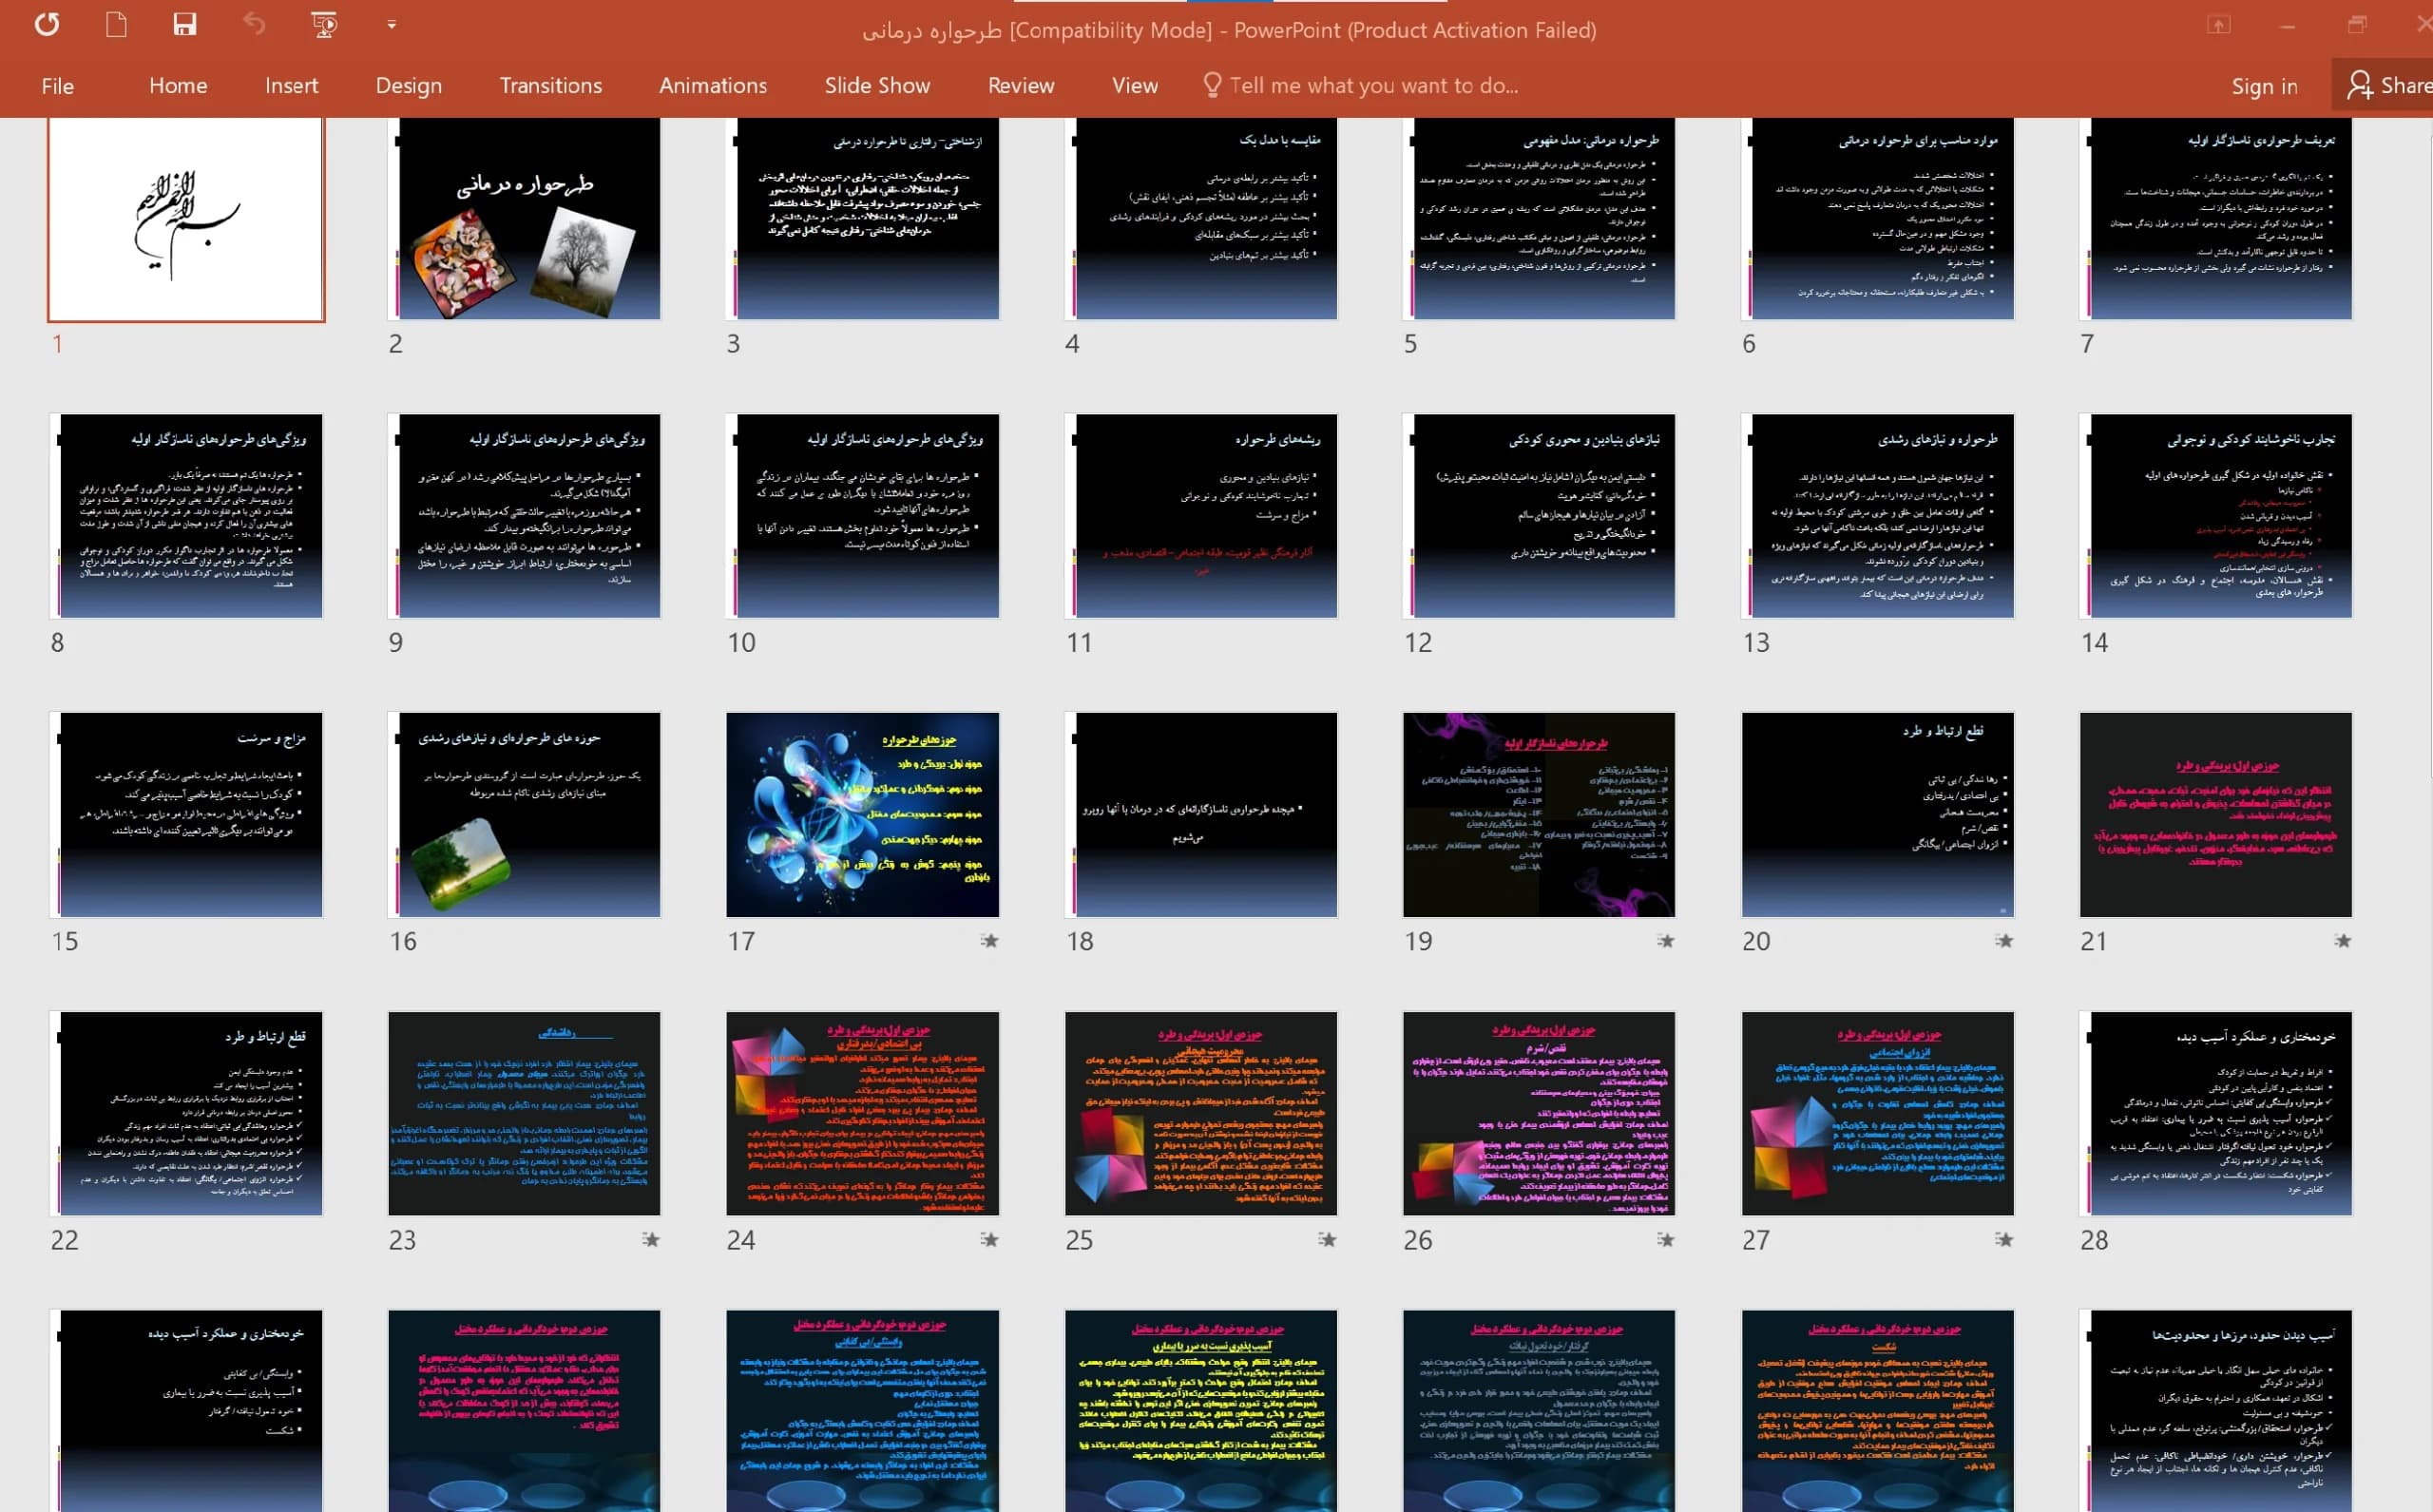2433x1512 pixels.
Task: Click the New document icon
Action: pos(116,25)
